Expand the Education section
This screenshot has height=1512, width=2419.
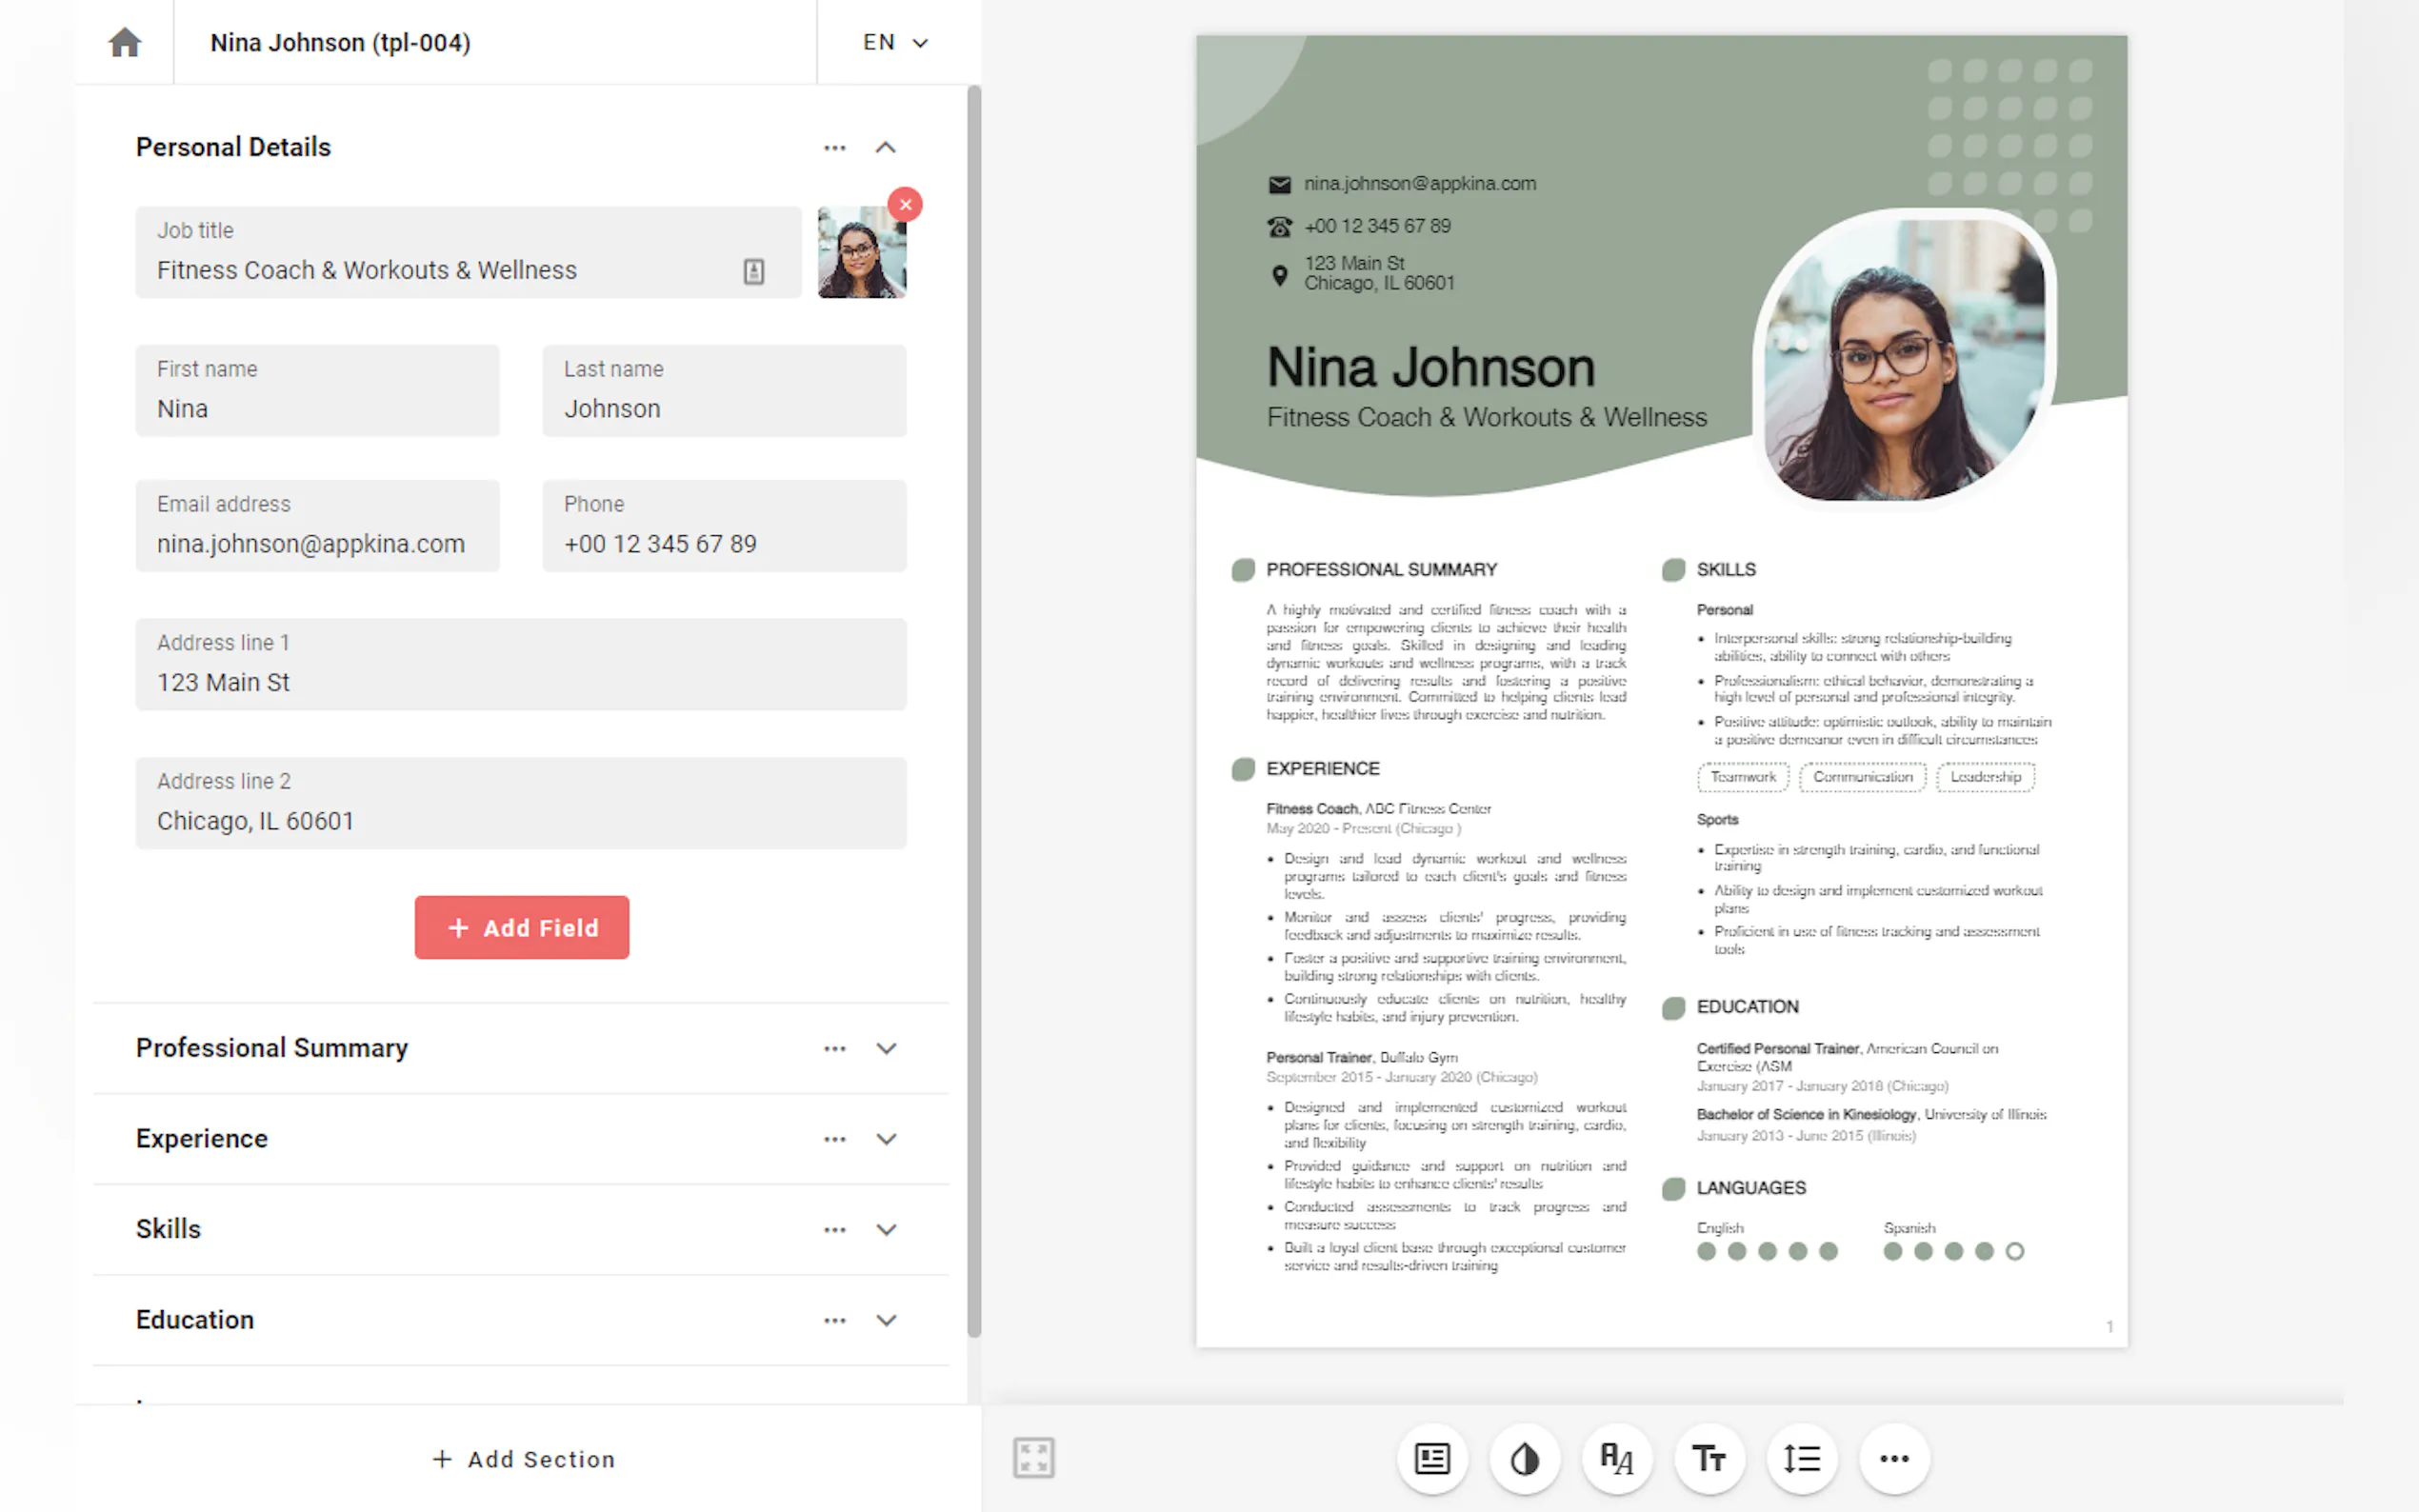click(x=886, y=1321)
